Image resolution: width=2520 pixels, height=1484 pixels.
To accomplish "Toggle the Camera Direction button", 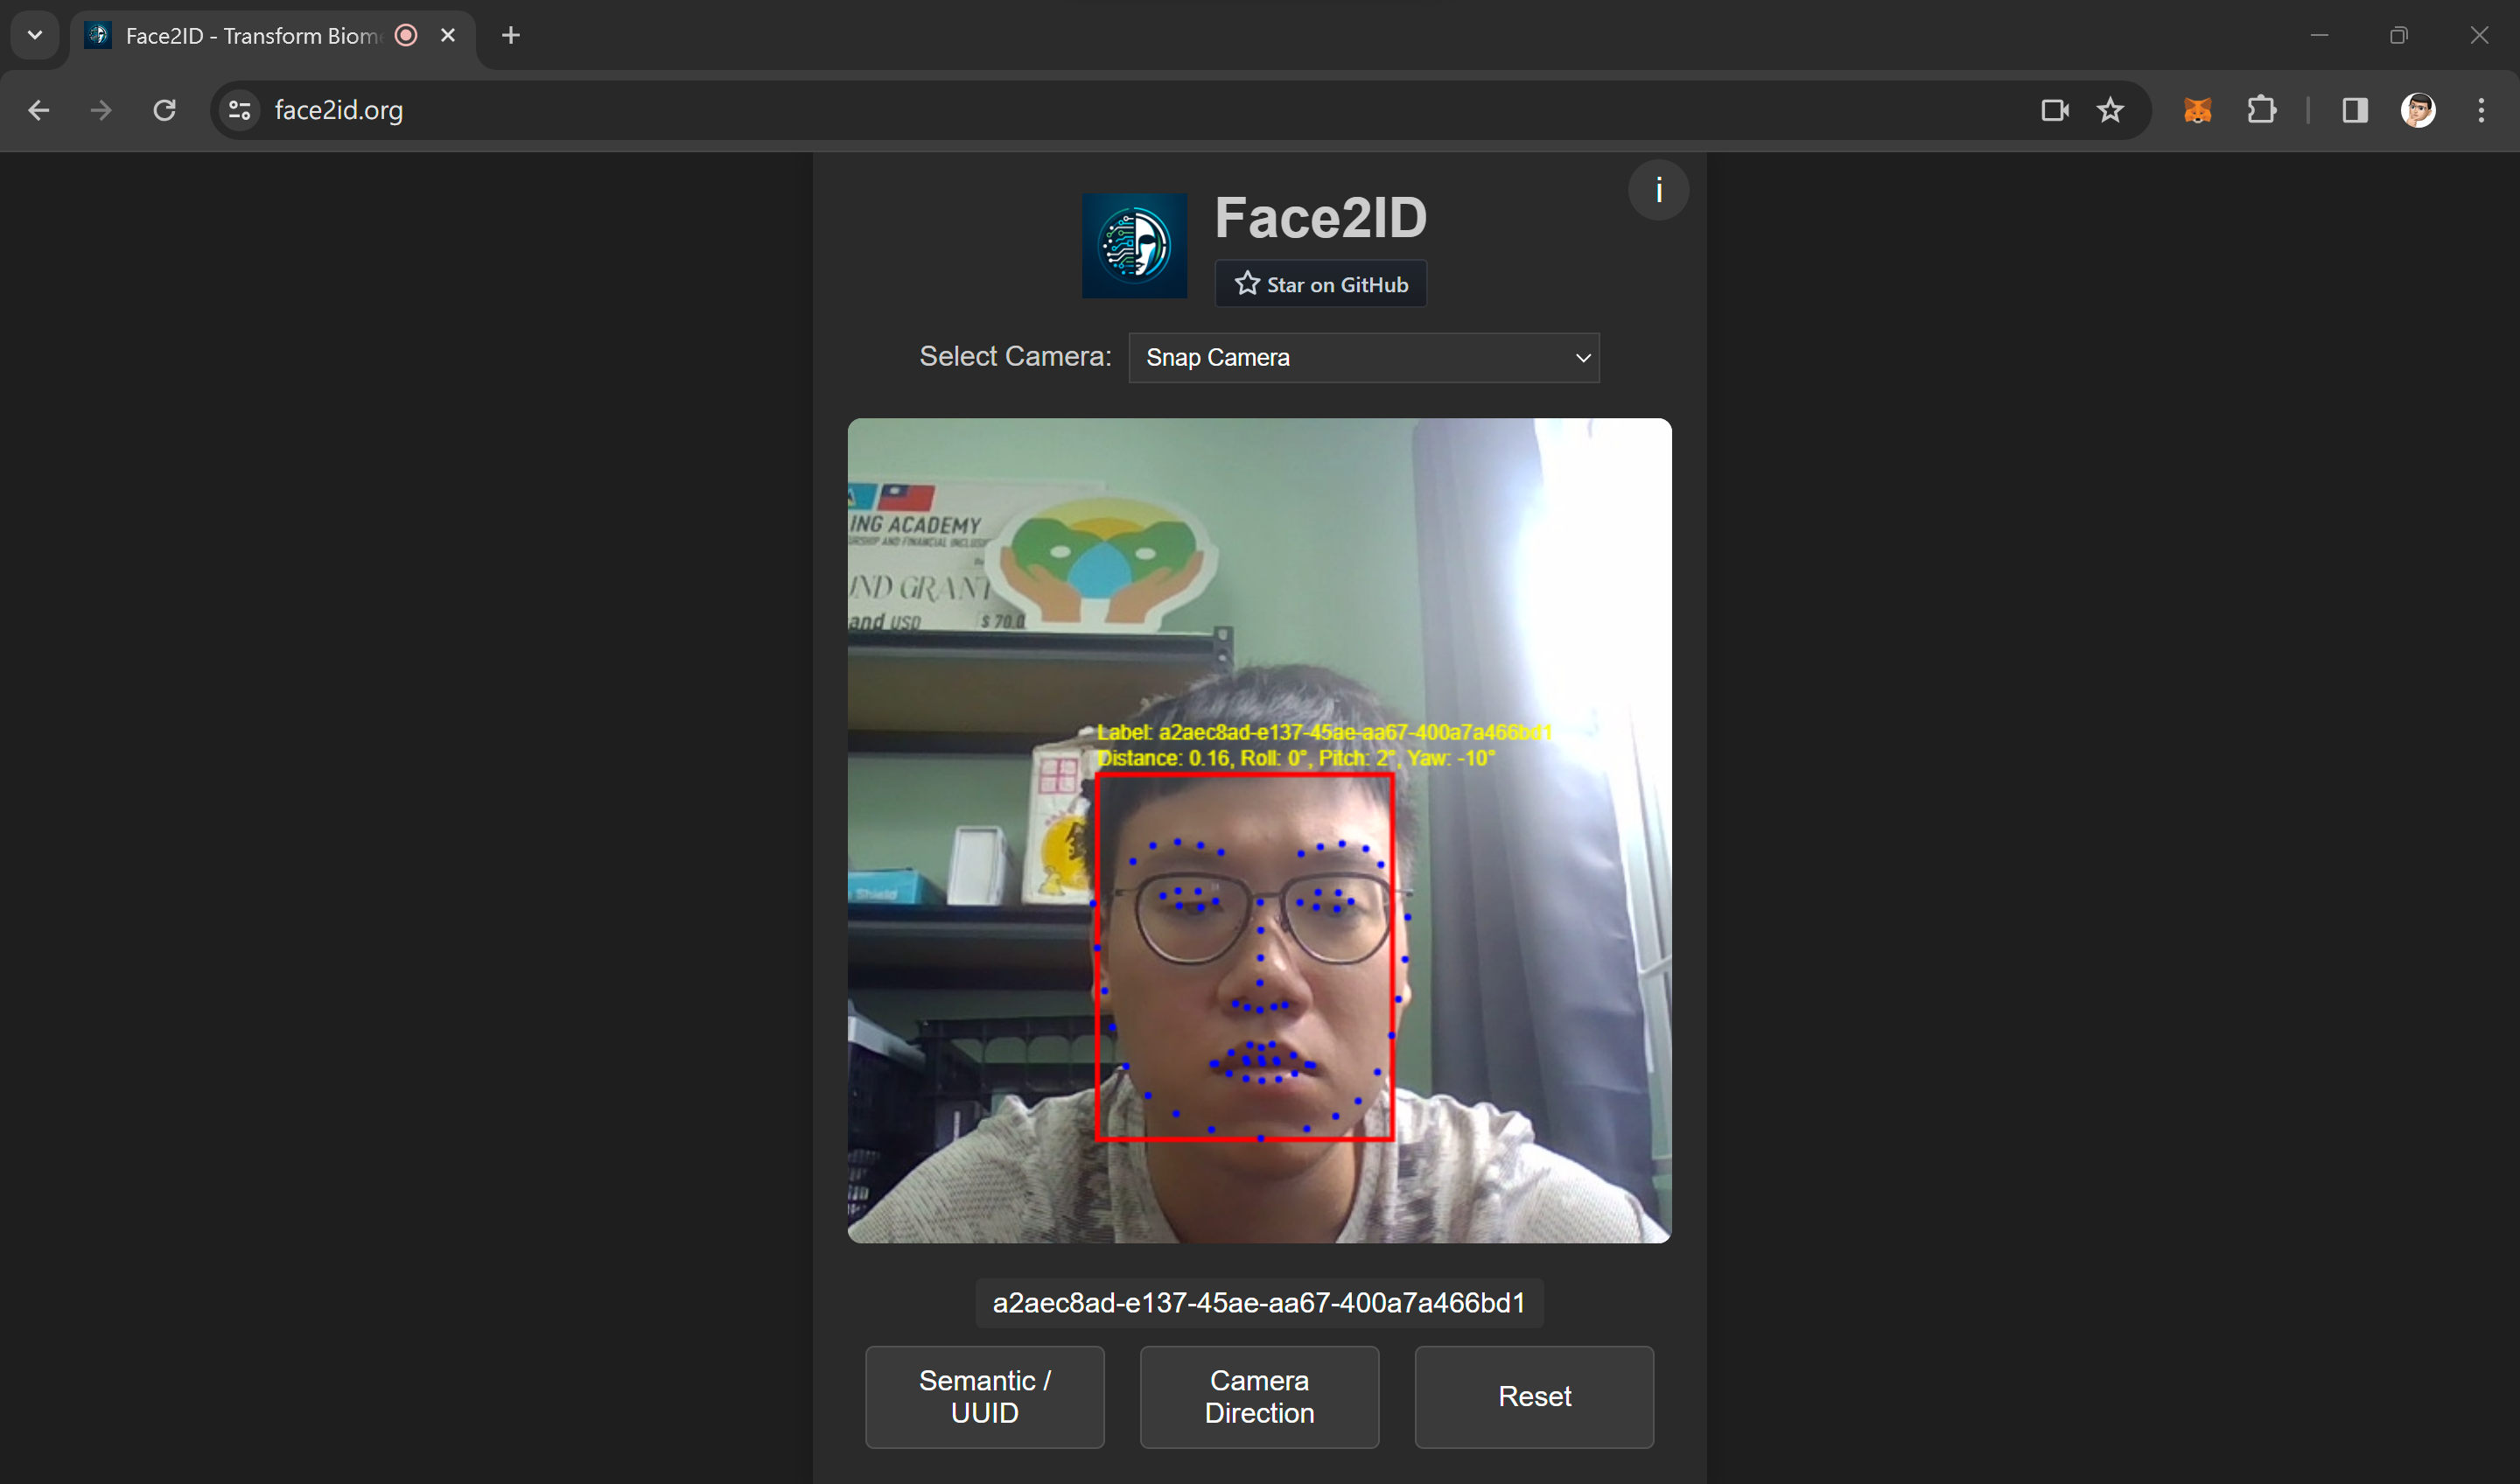I will tap(1259, 1396).
